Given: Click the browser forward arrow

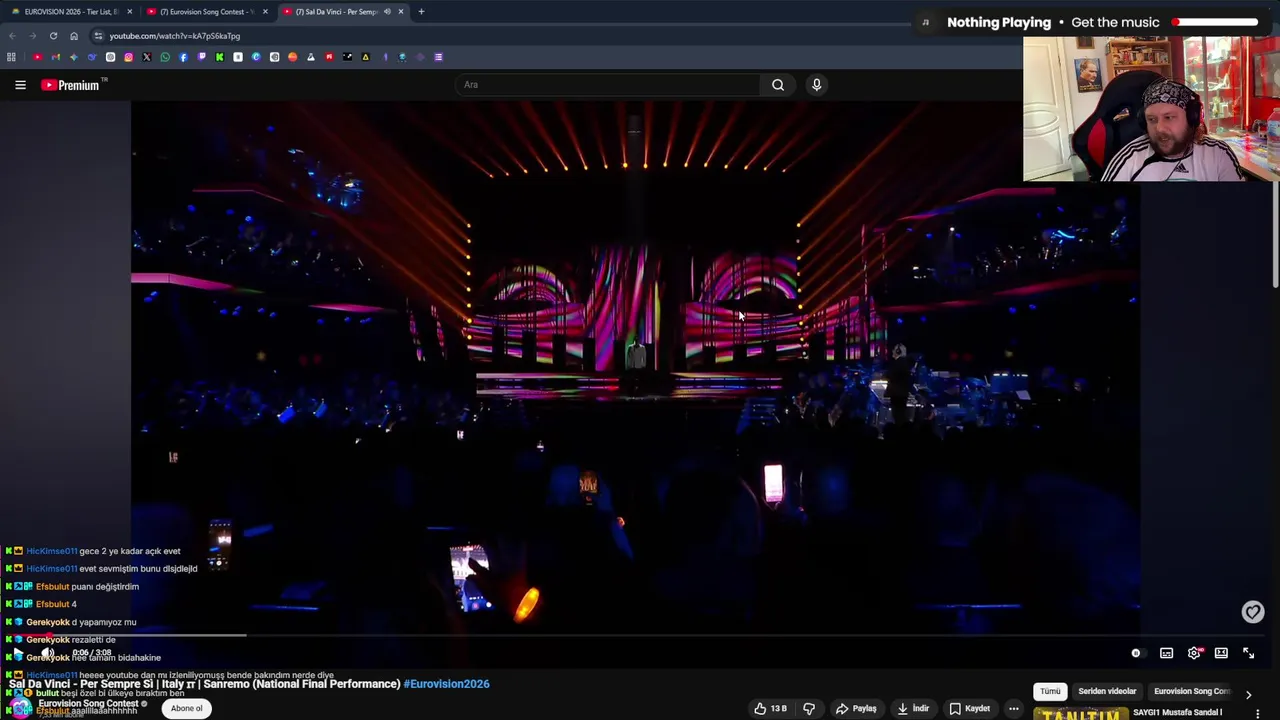Looking at the screenshot, I should pyautogui.click(x=32, y=36).
